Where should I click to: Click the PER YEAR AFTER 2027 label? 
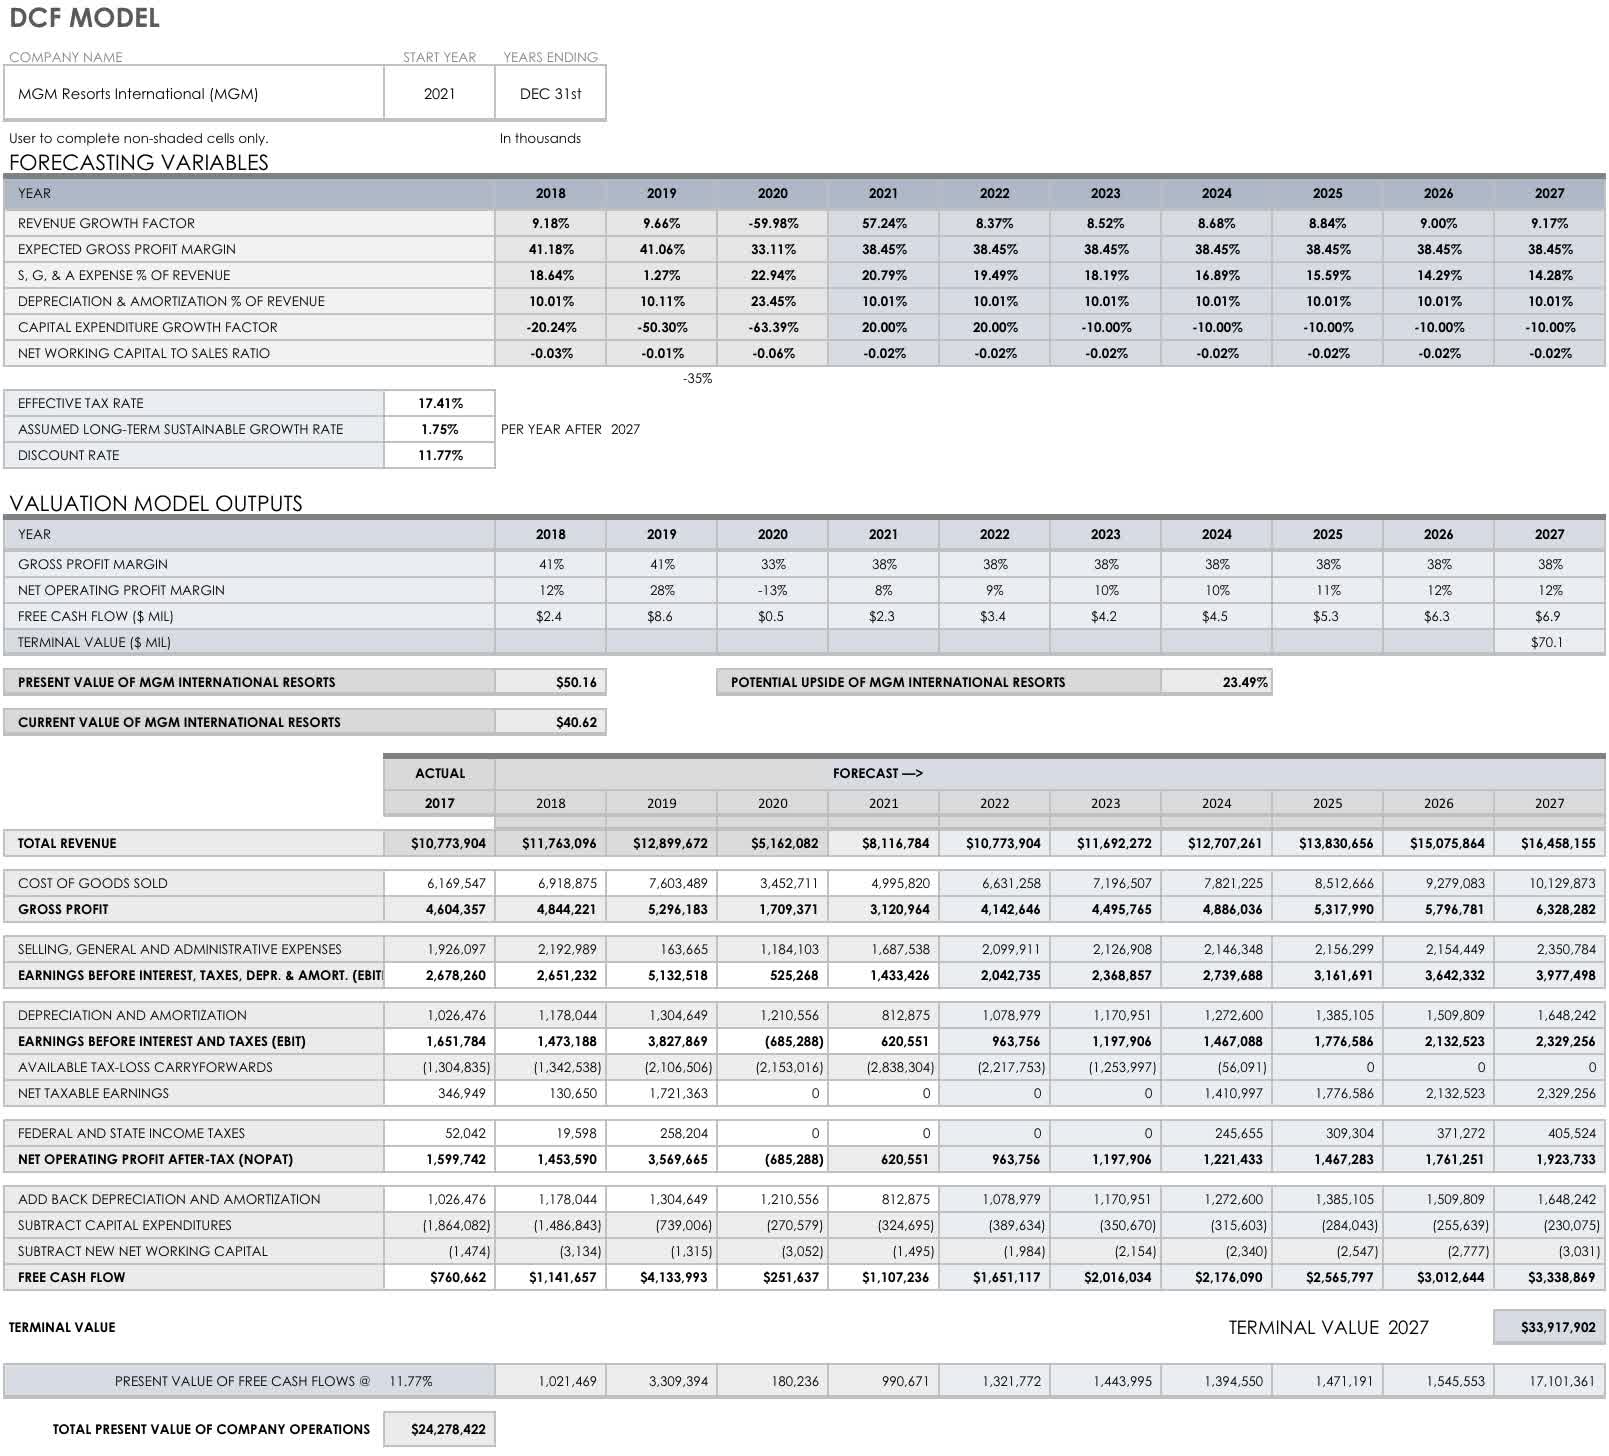570,429
